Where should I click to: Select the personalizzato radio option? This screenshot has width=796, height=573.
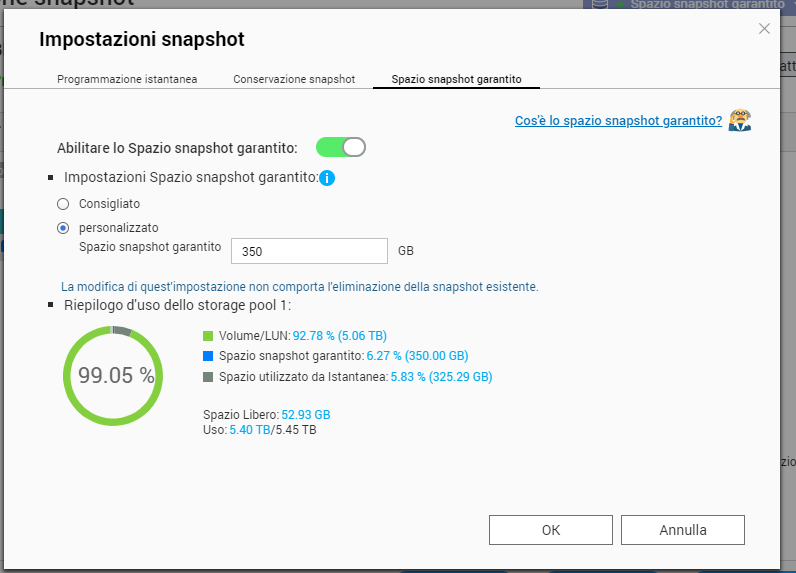point(63,227)
